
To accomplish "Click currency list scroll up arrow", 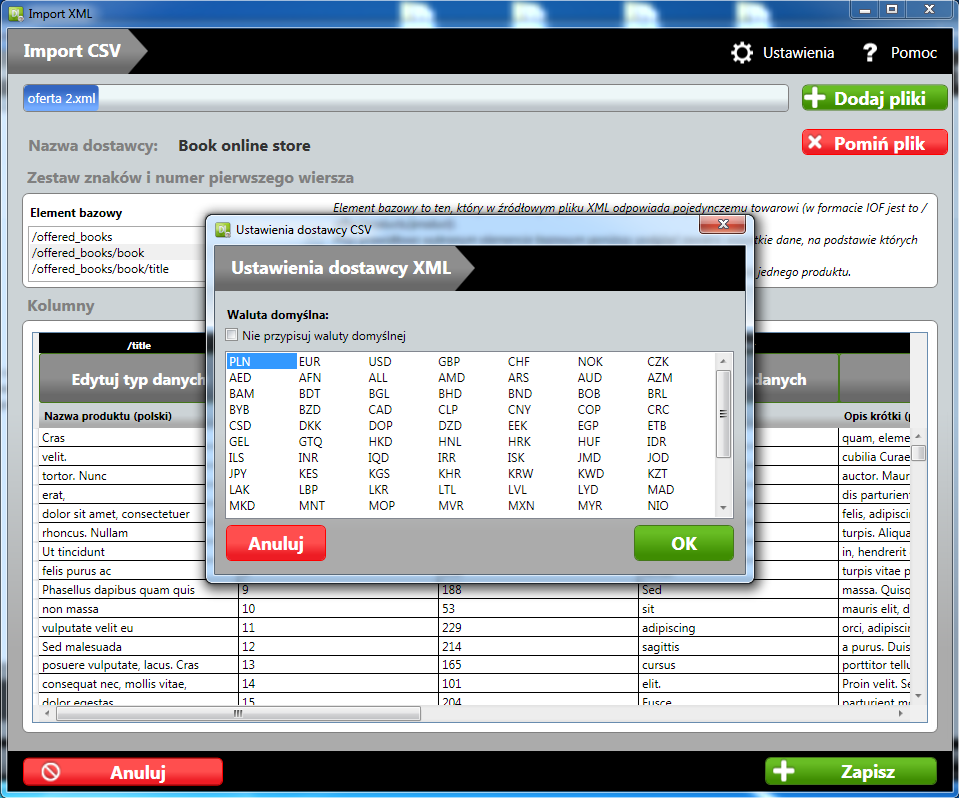I will tap(723, 361).
